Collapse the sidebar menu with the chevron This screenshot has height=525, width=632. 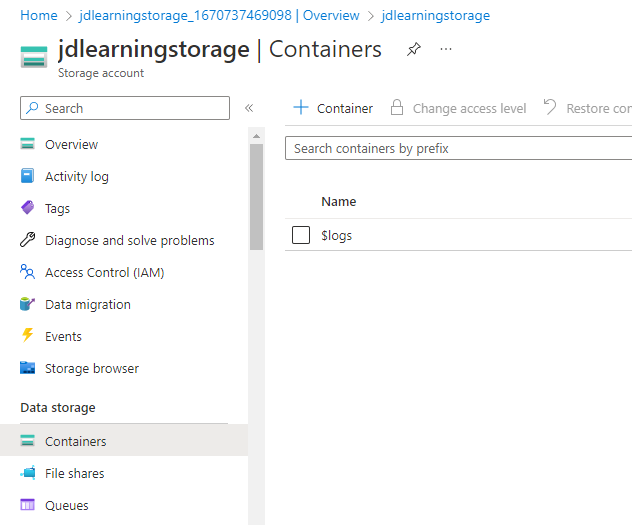pyautogui.click(x=249, y=108)
